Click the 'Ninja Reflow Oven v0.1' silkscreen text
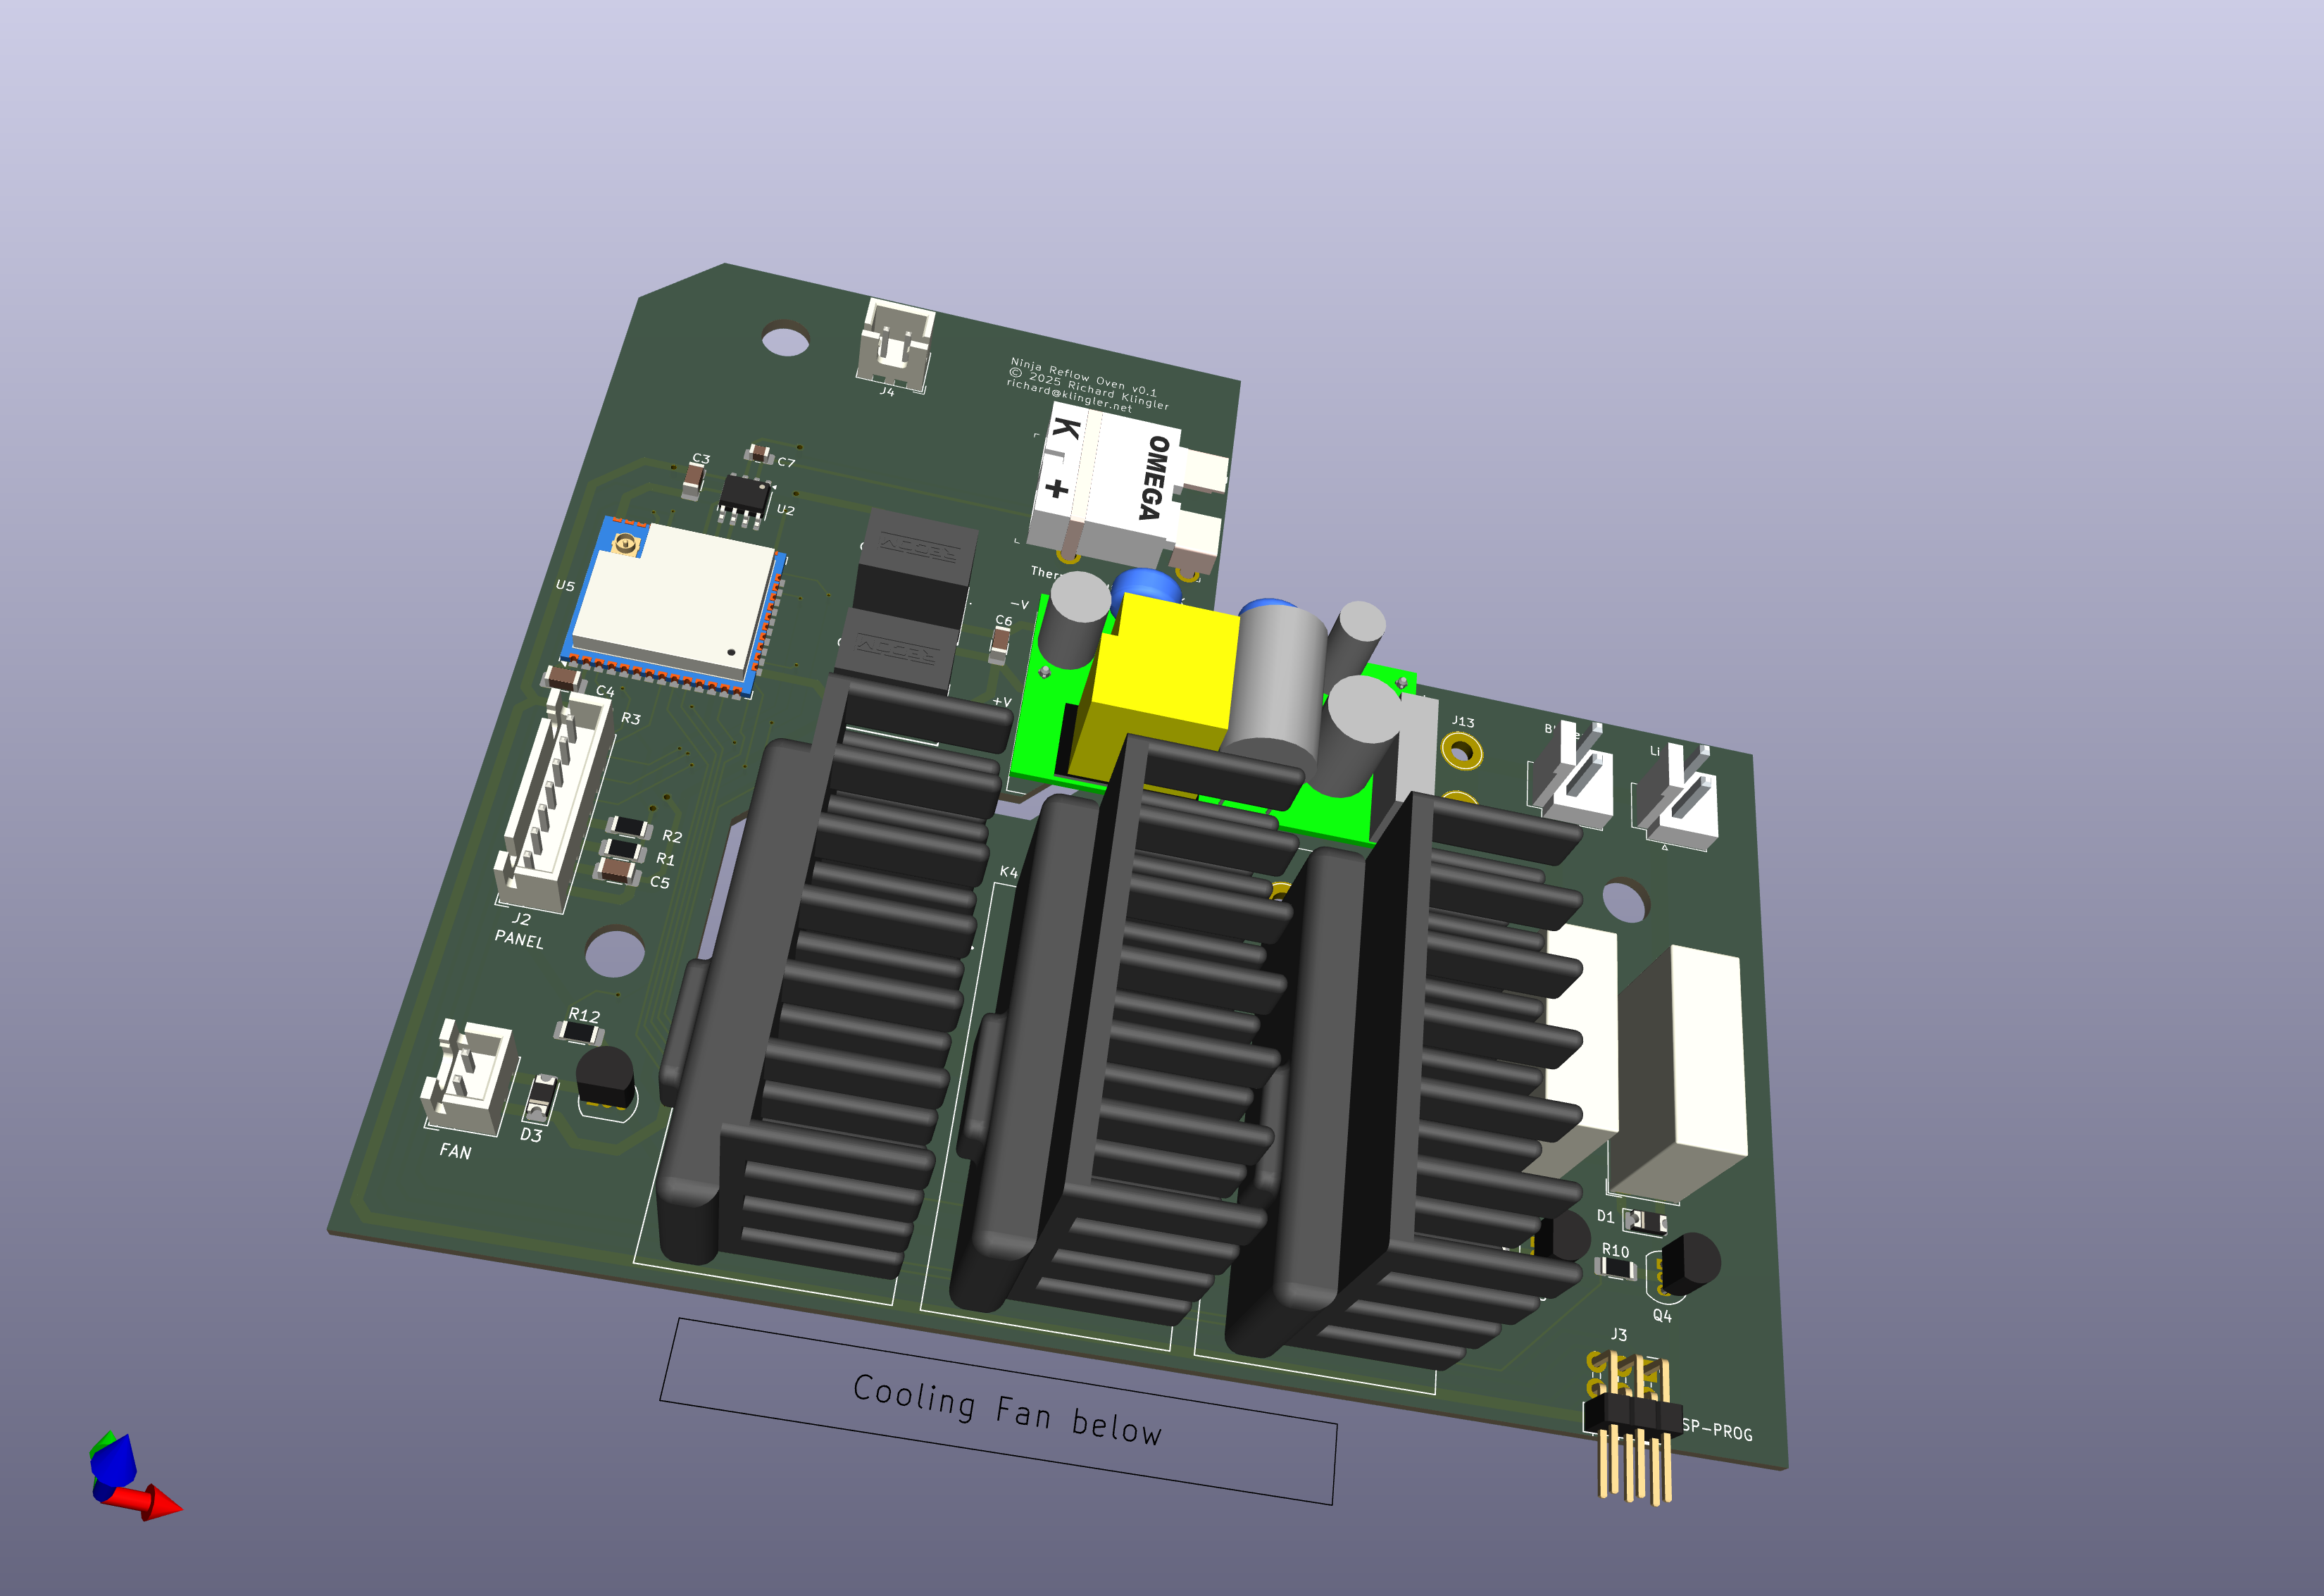Image resolution: width=2324 pixels, height=1596 pixels. pos(1083,377)
